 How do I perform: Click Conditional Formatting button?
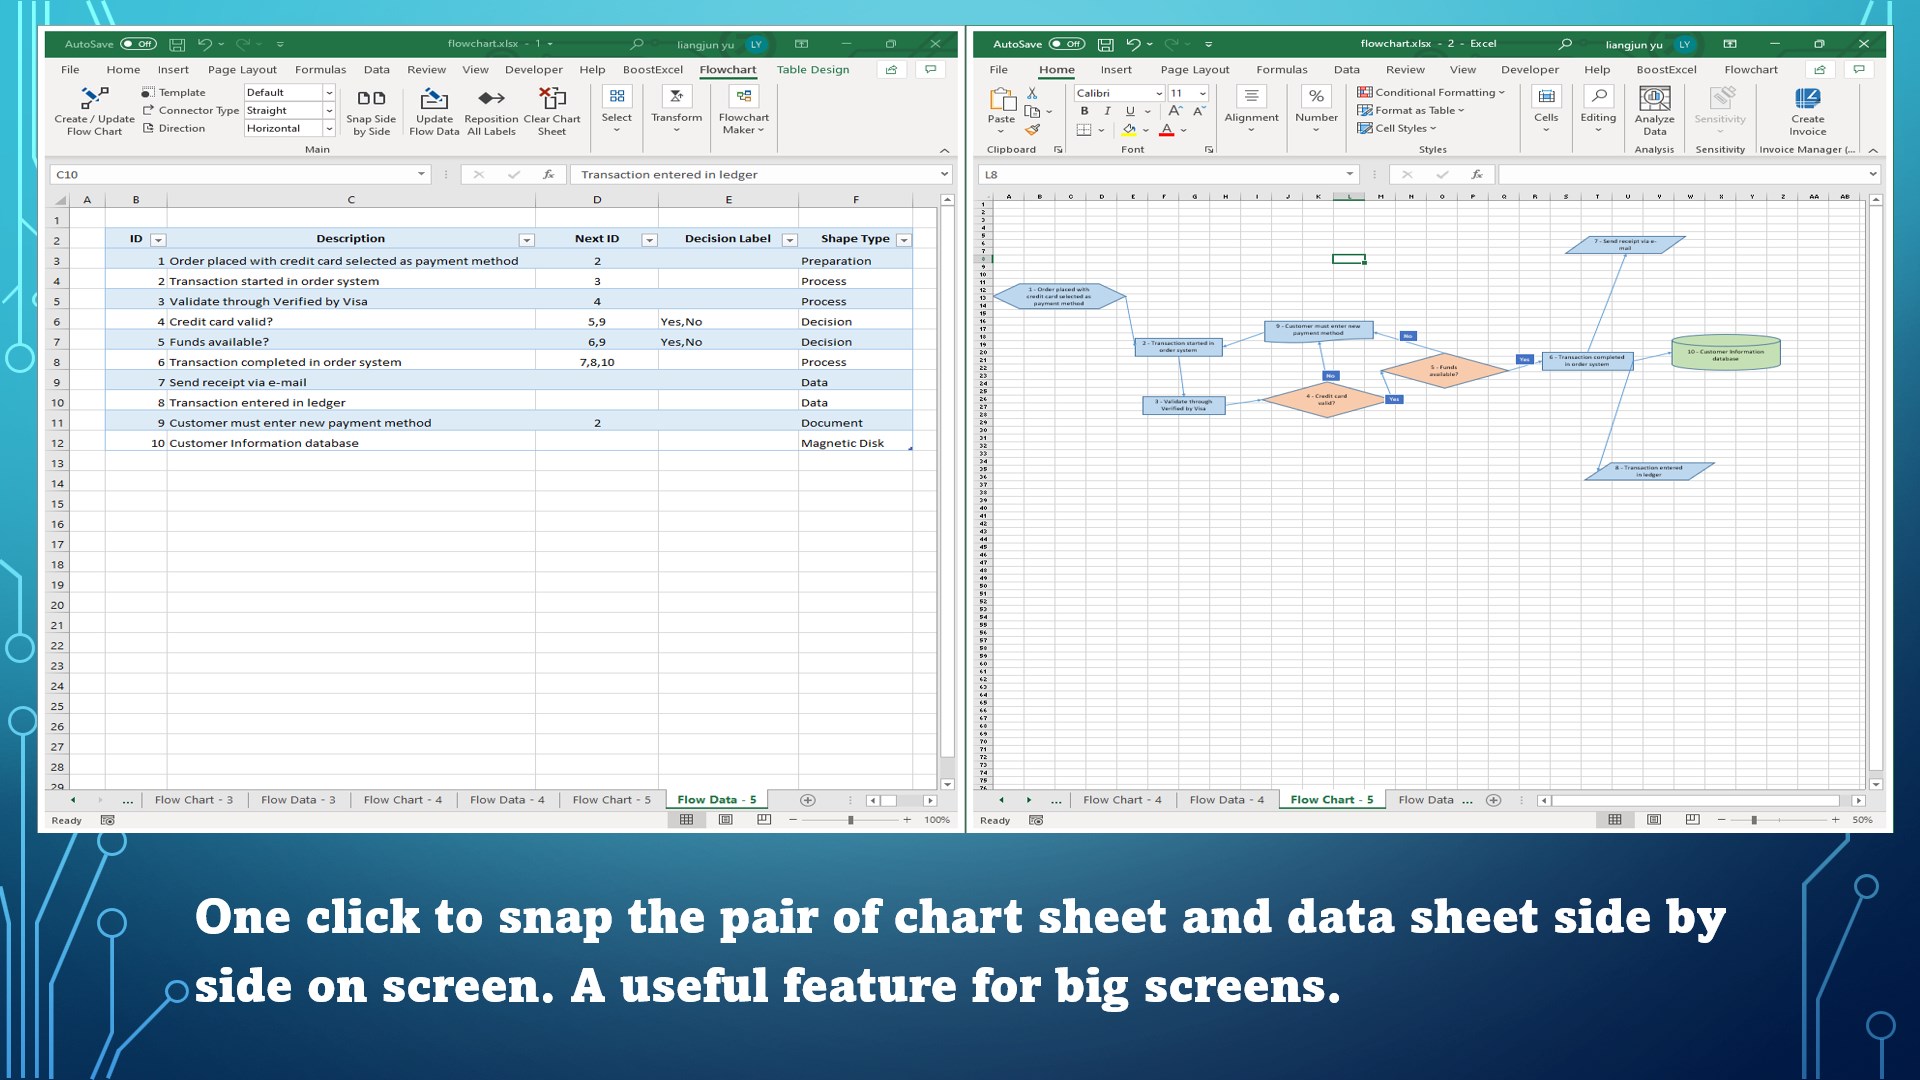click(x=1431, y=92)
